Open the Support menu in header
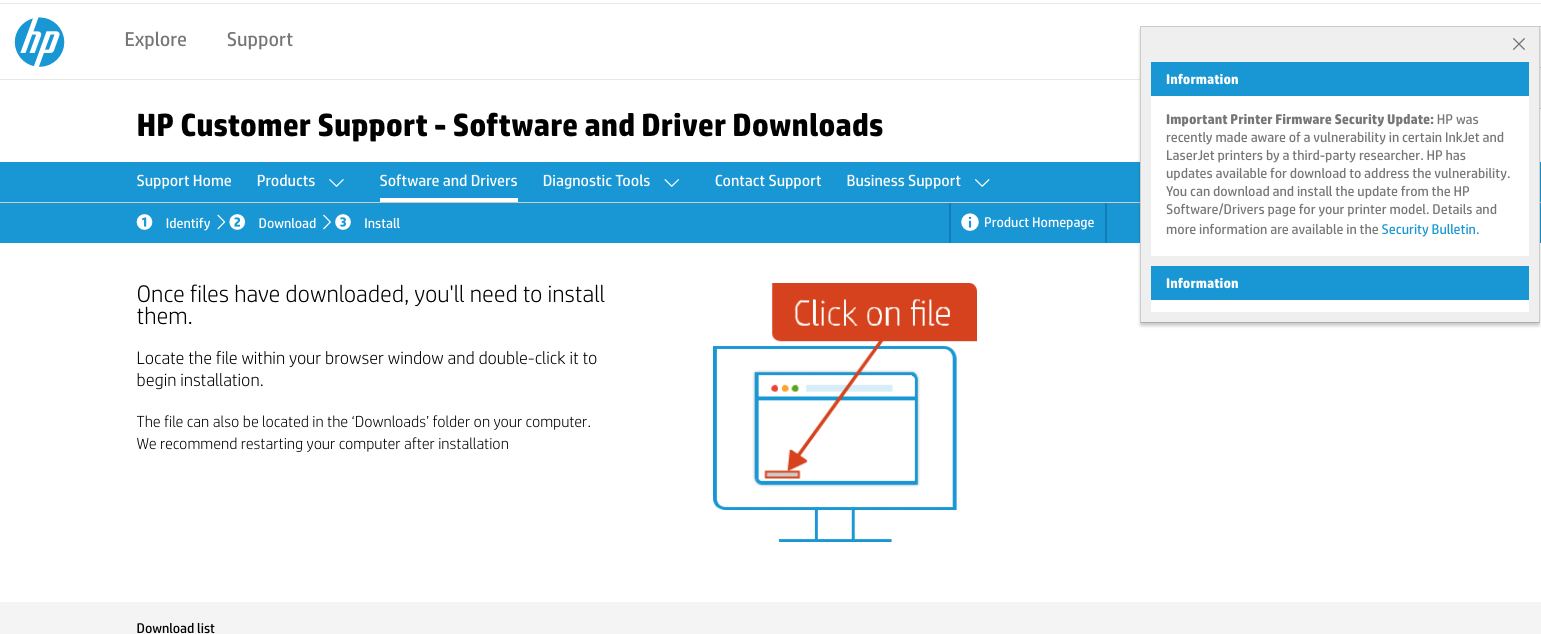 pos(259,40)
